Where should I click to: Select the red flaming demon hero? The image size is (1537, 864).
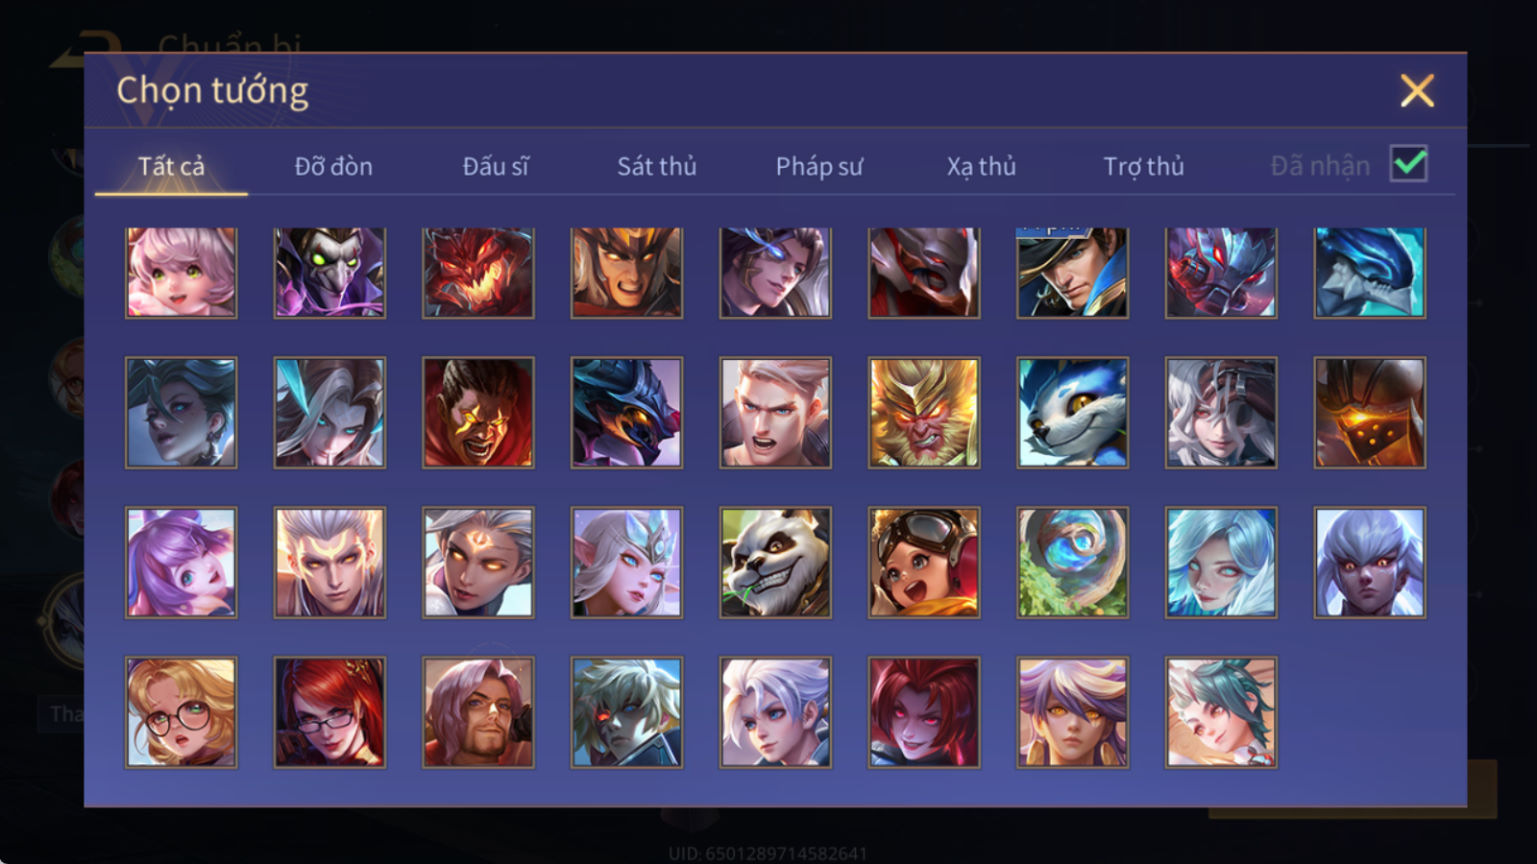[478, 272]
